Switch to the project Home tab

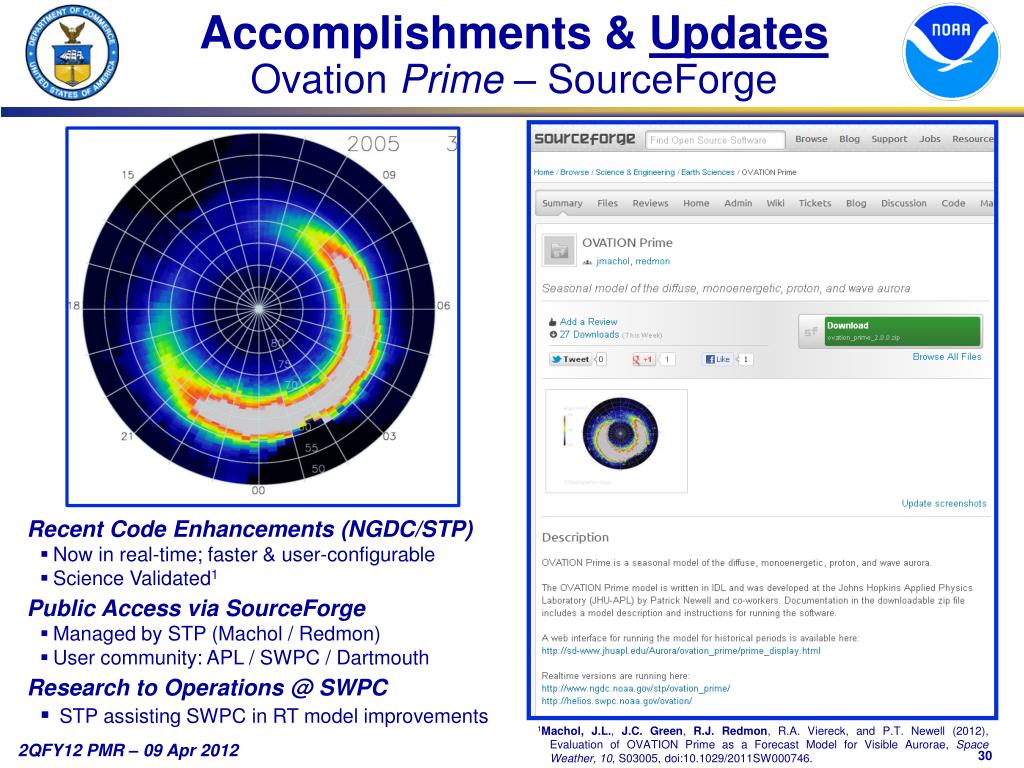696,203
